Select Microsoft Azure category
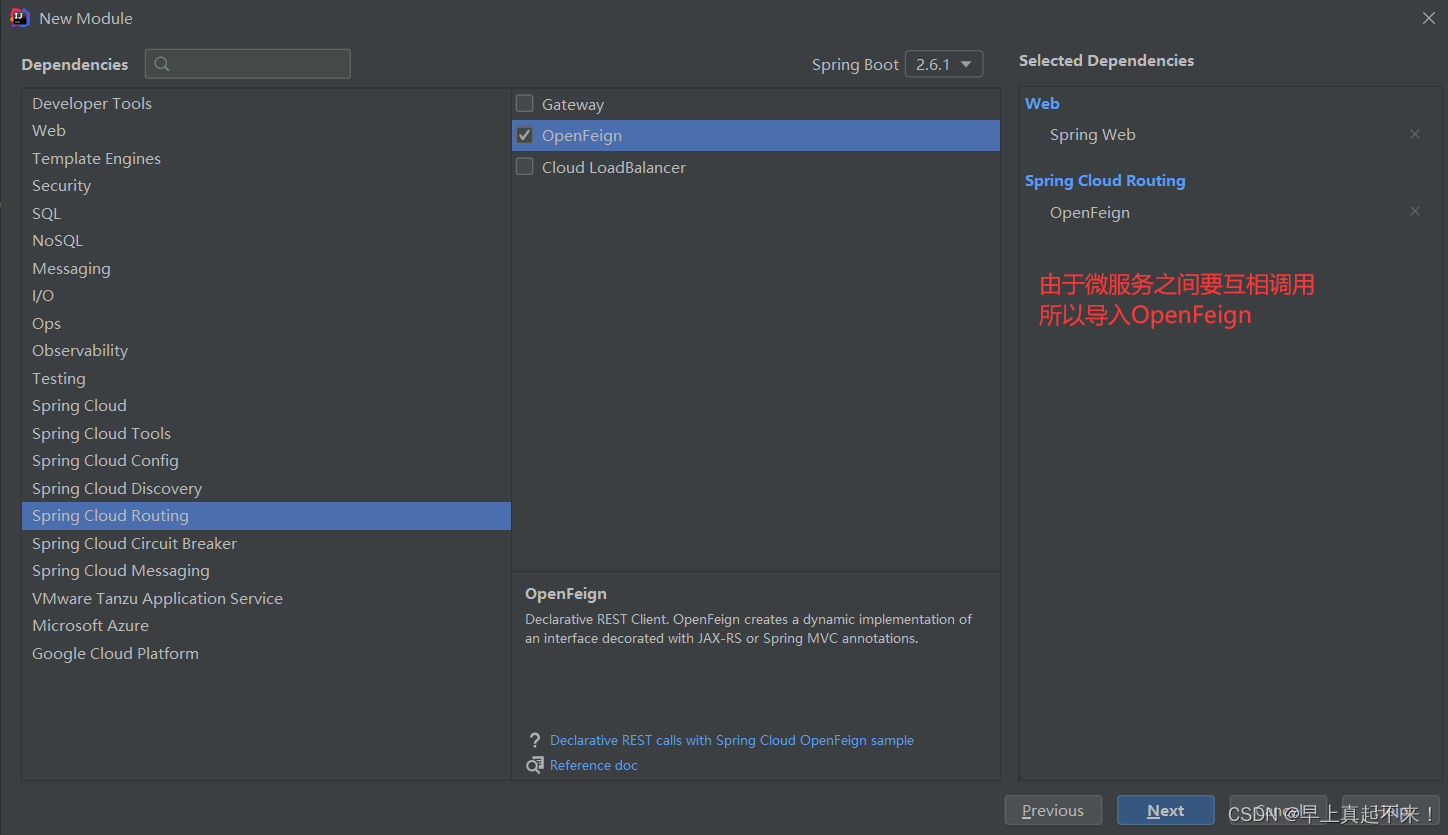The image size is (1448, 835). point(266,626)
